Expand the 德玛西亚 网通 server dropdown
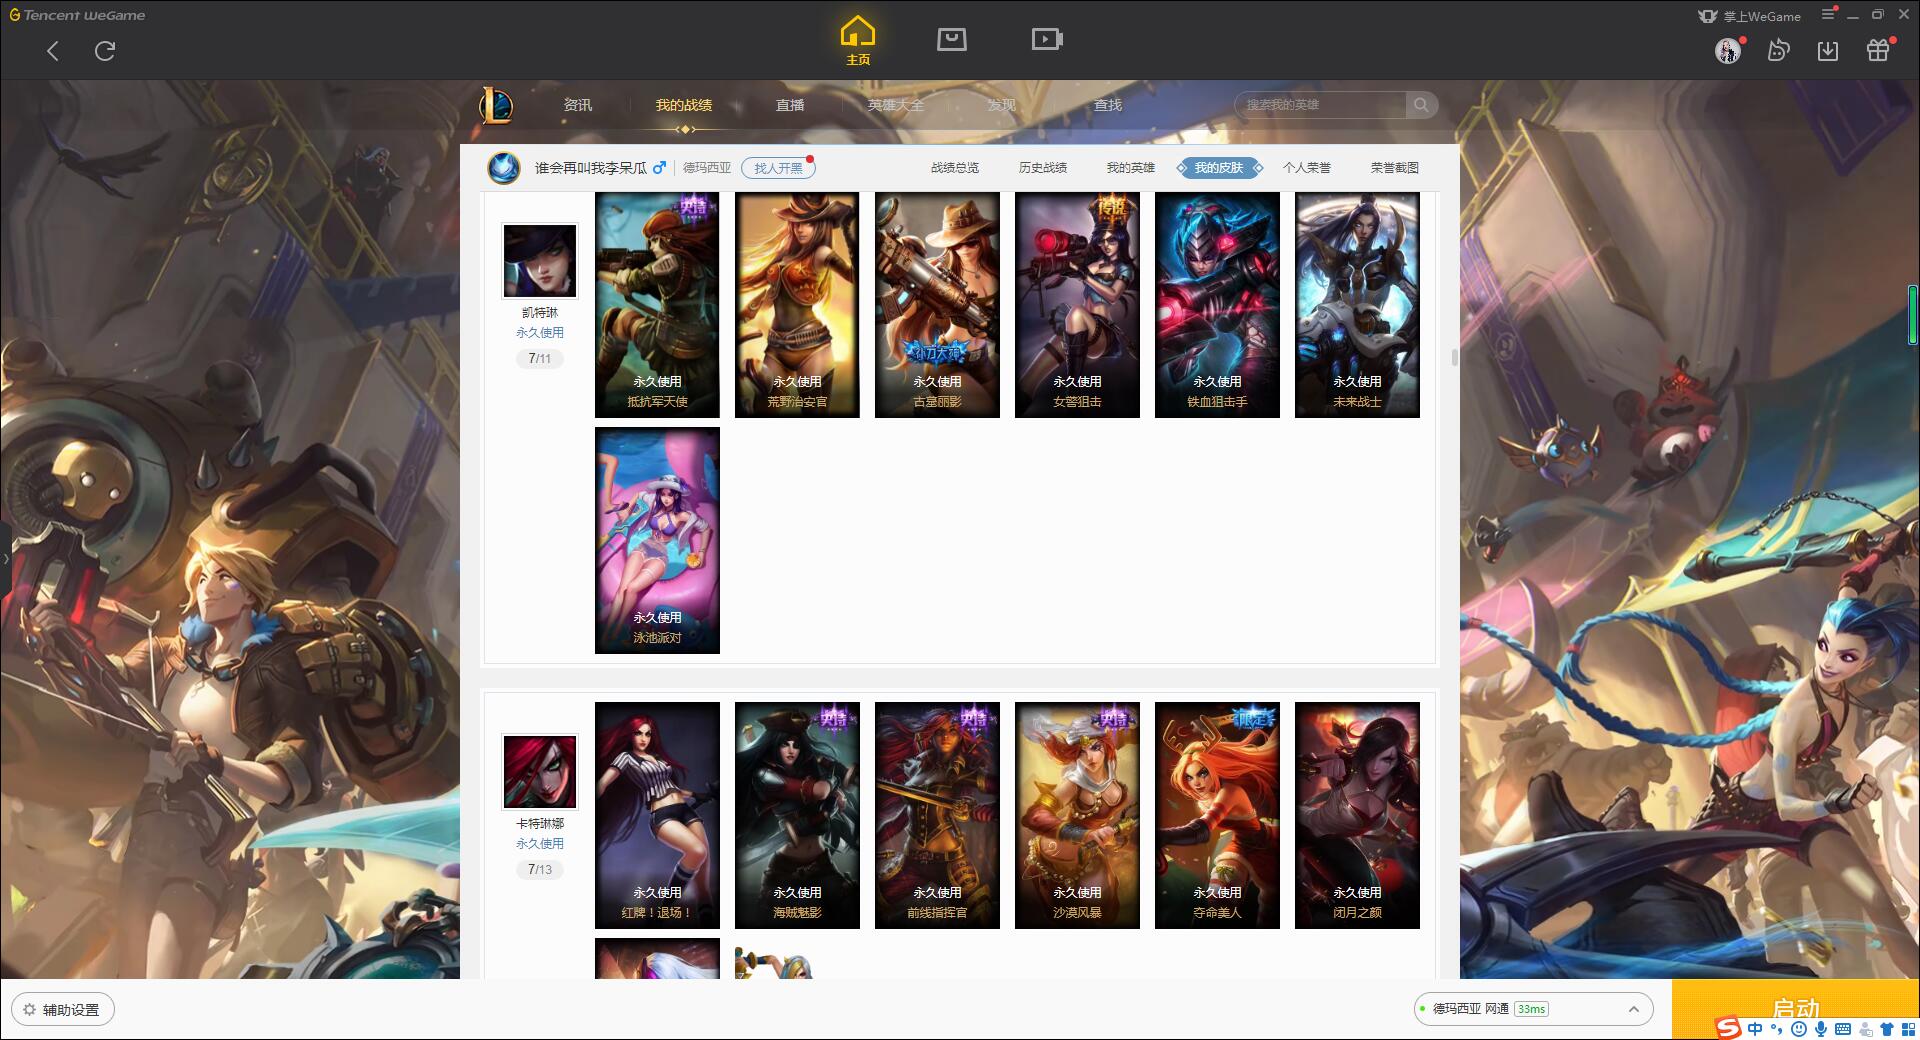1920x1040 pixels. click(x=1533, y=1009)
